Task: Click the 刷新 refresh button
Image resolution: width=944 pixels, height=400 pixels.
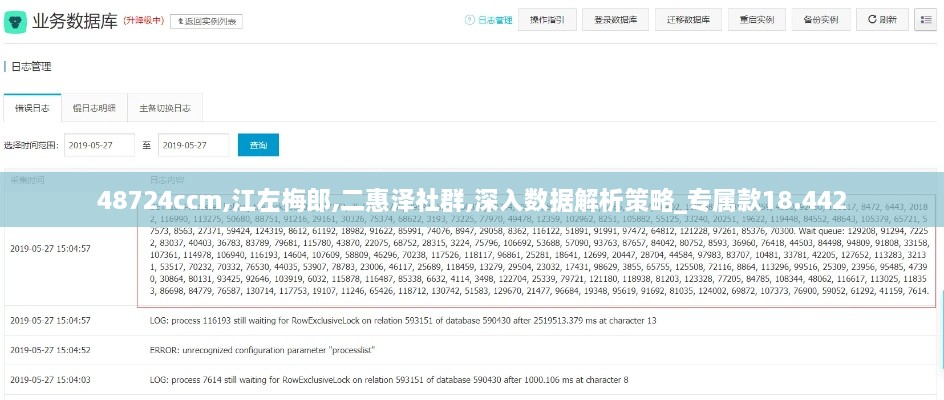Action: [881, 20]
